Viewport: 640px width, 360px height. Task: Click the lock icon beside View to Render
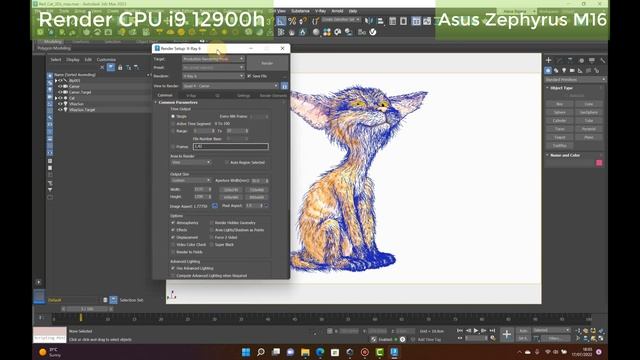pyautogui.click(x=284, y=86)
